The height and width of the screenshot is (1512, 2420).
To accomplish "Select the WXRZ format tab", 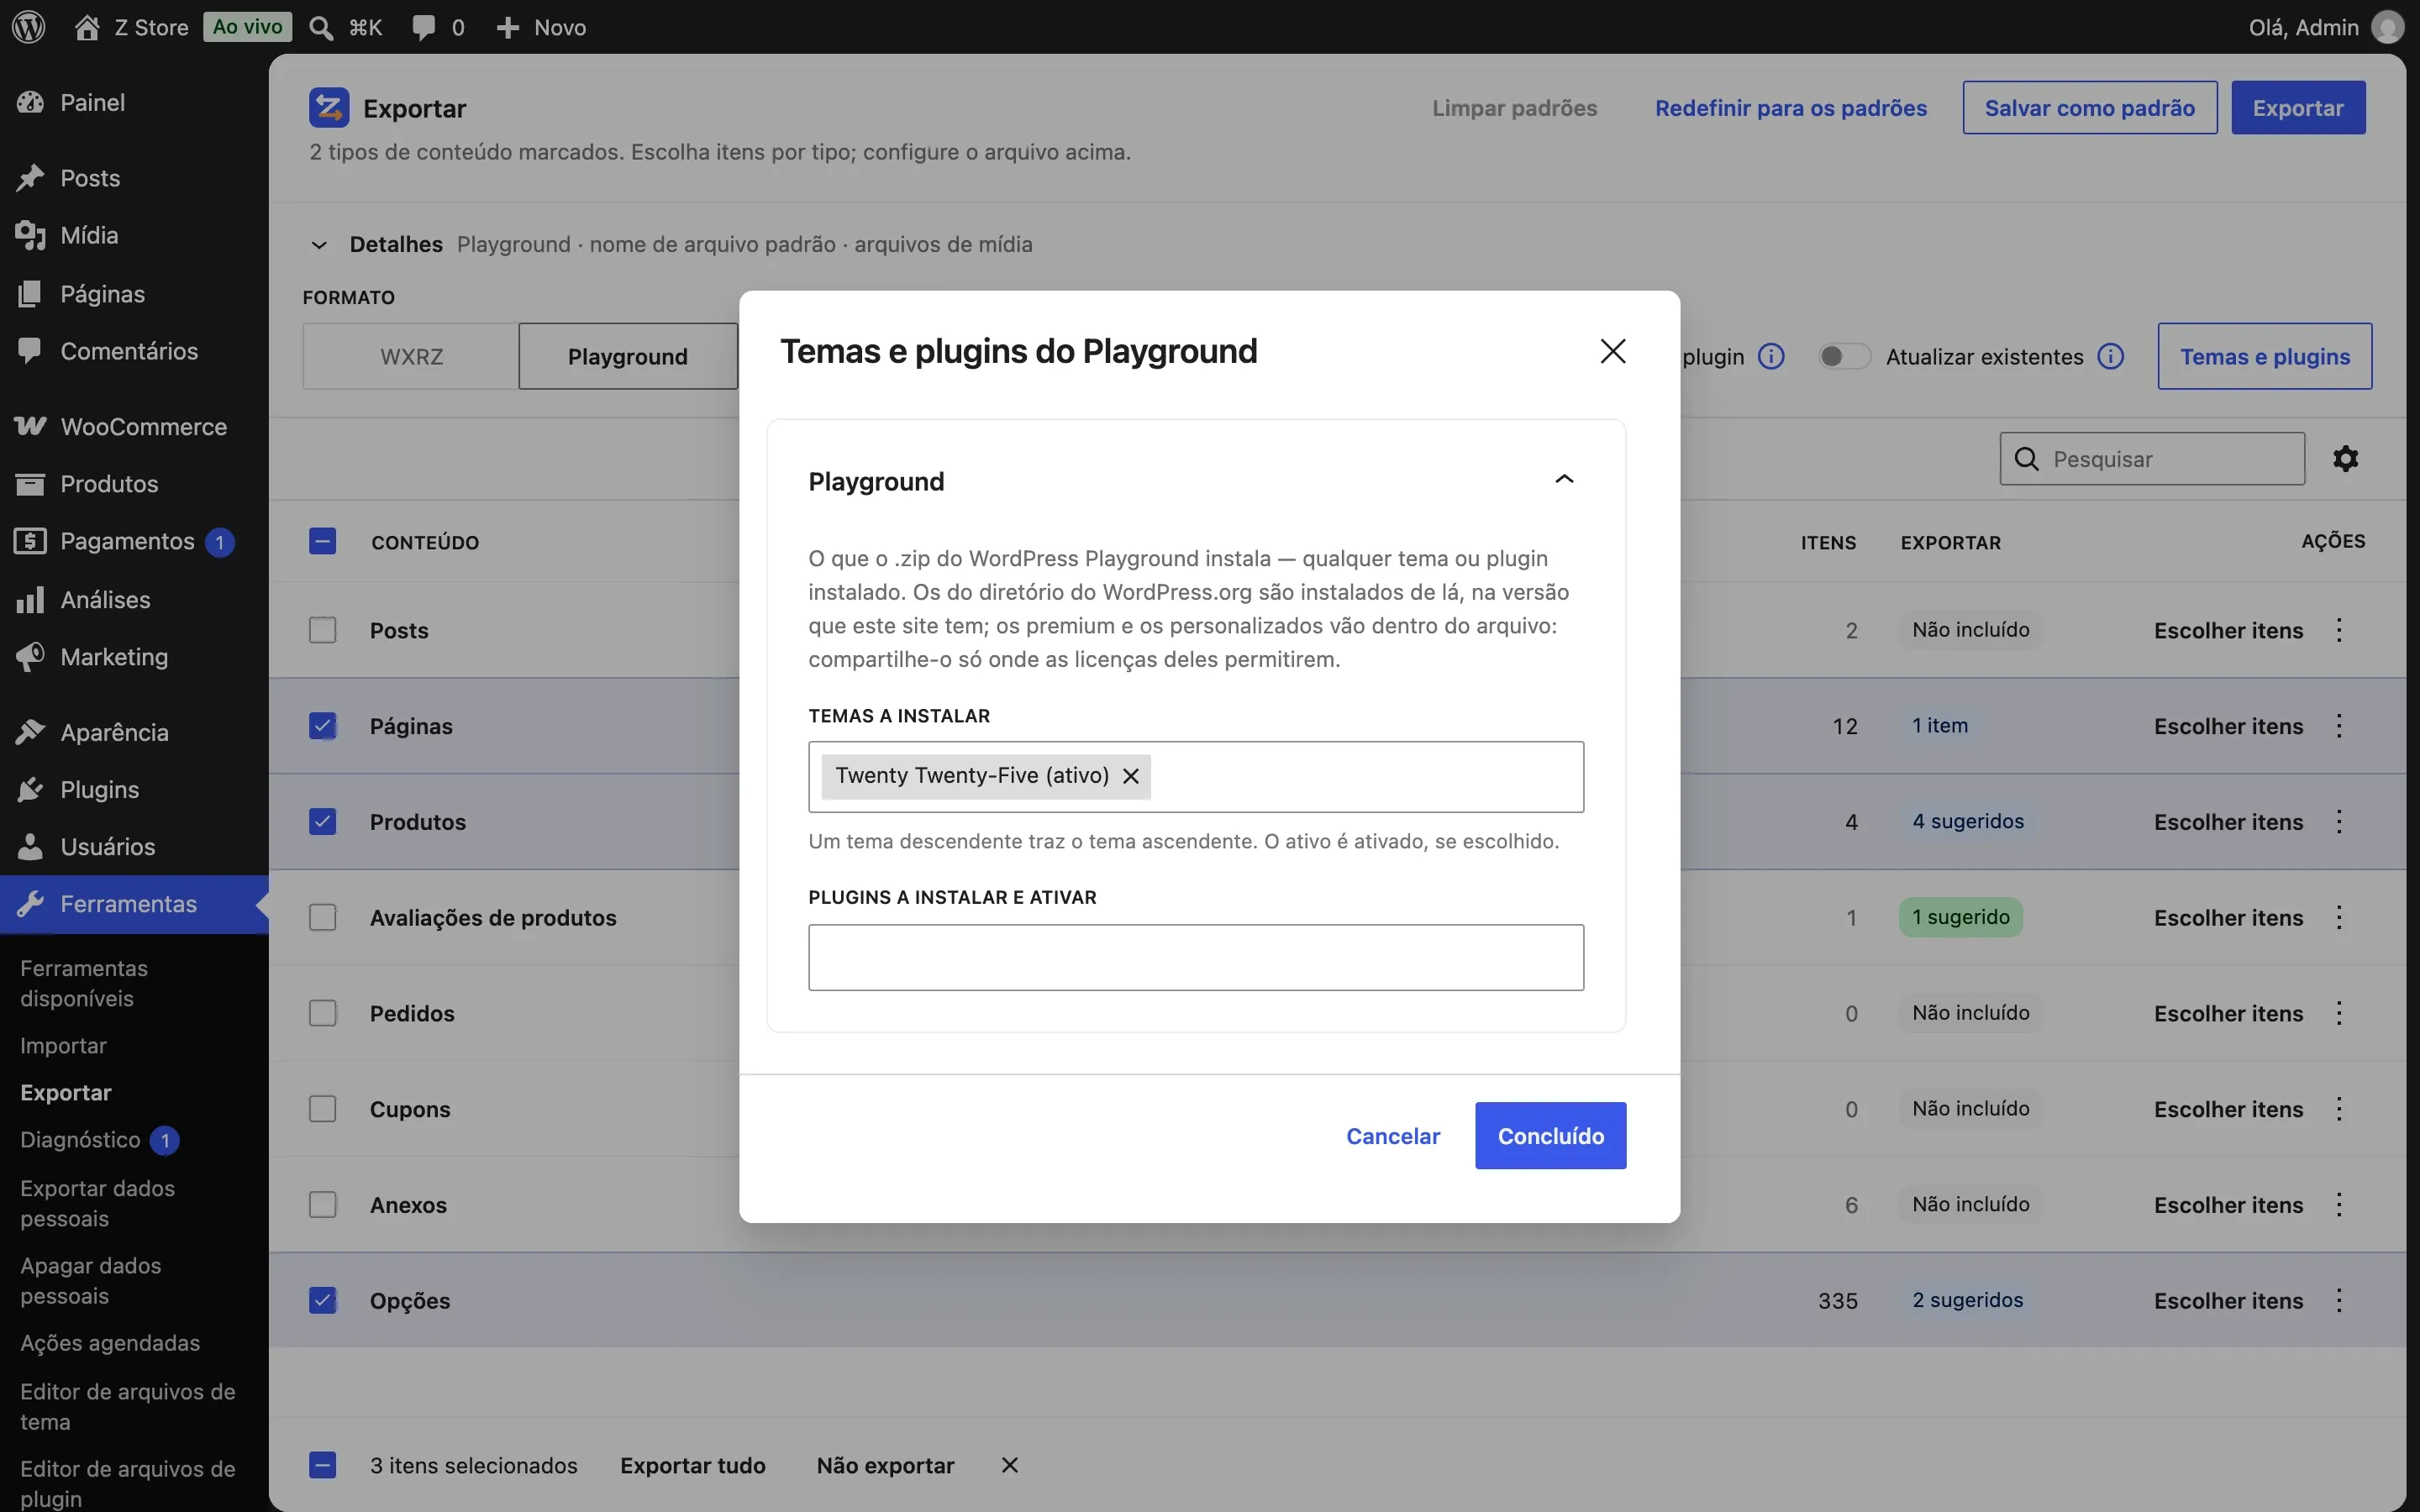I will 411,356.
